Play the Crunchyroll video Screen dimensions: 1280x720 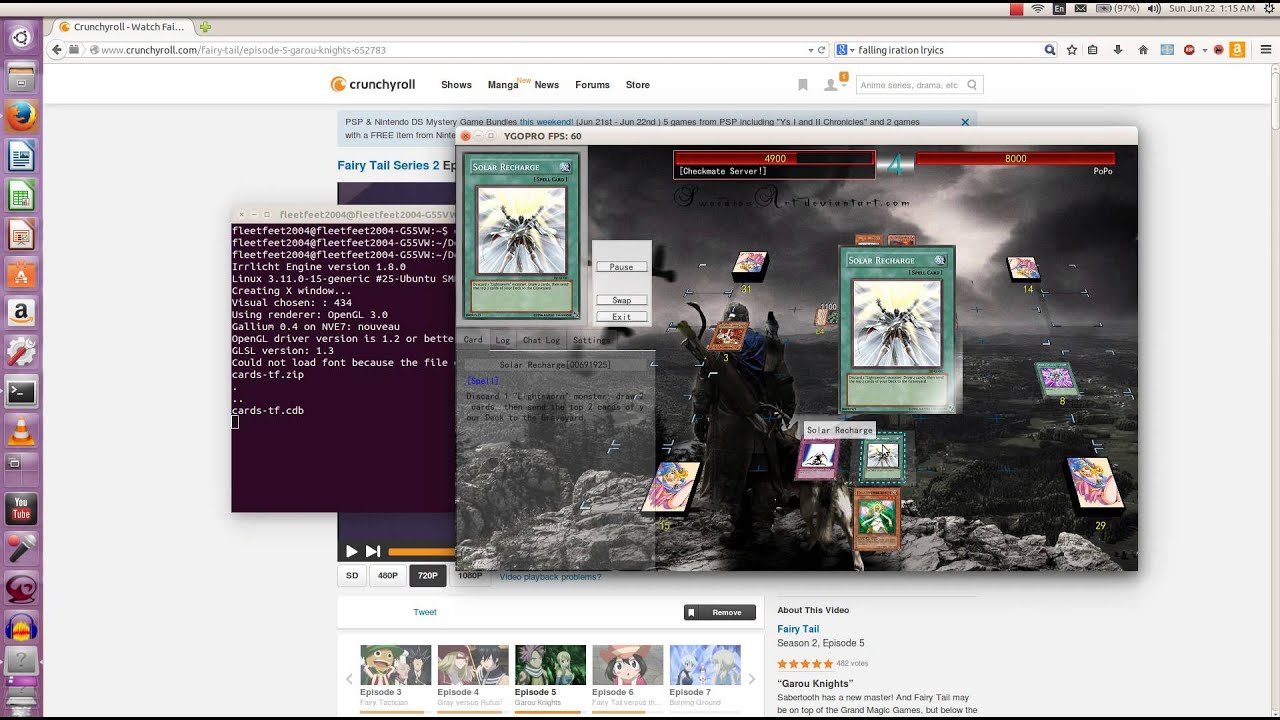351,551
